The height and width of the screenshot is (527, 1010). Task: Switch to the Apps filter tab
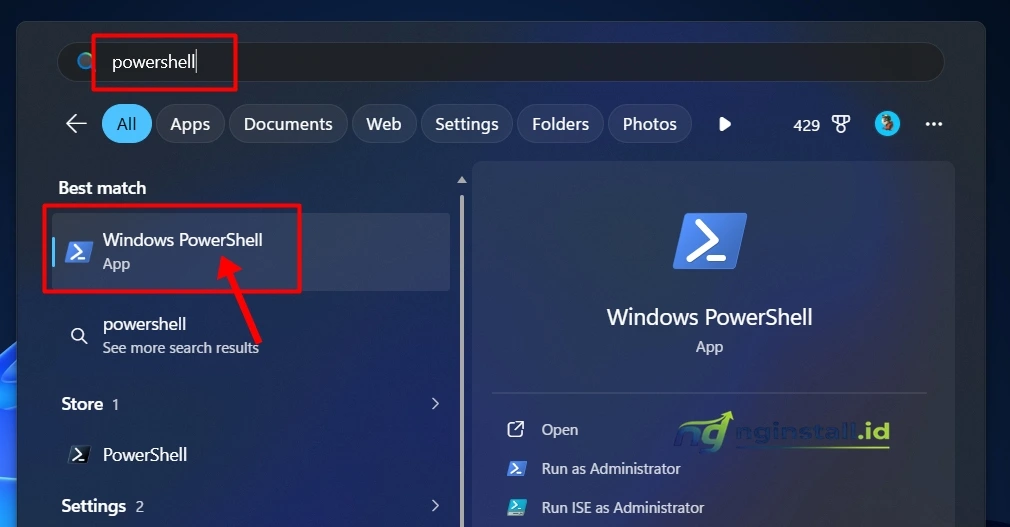point(190,124)
